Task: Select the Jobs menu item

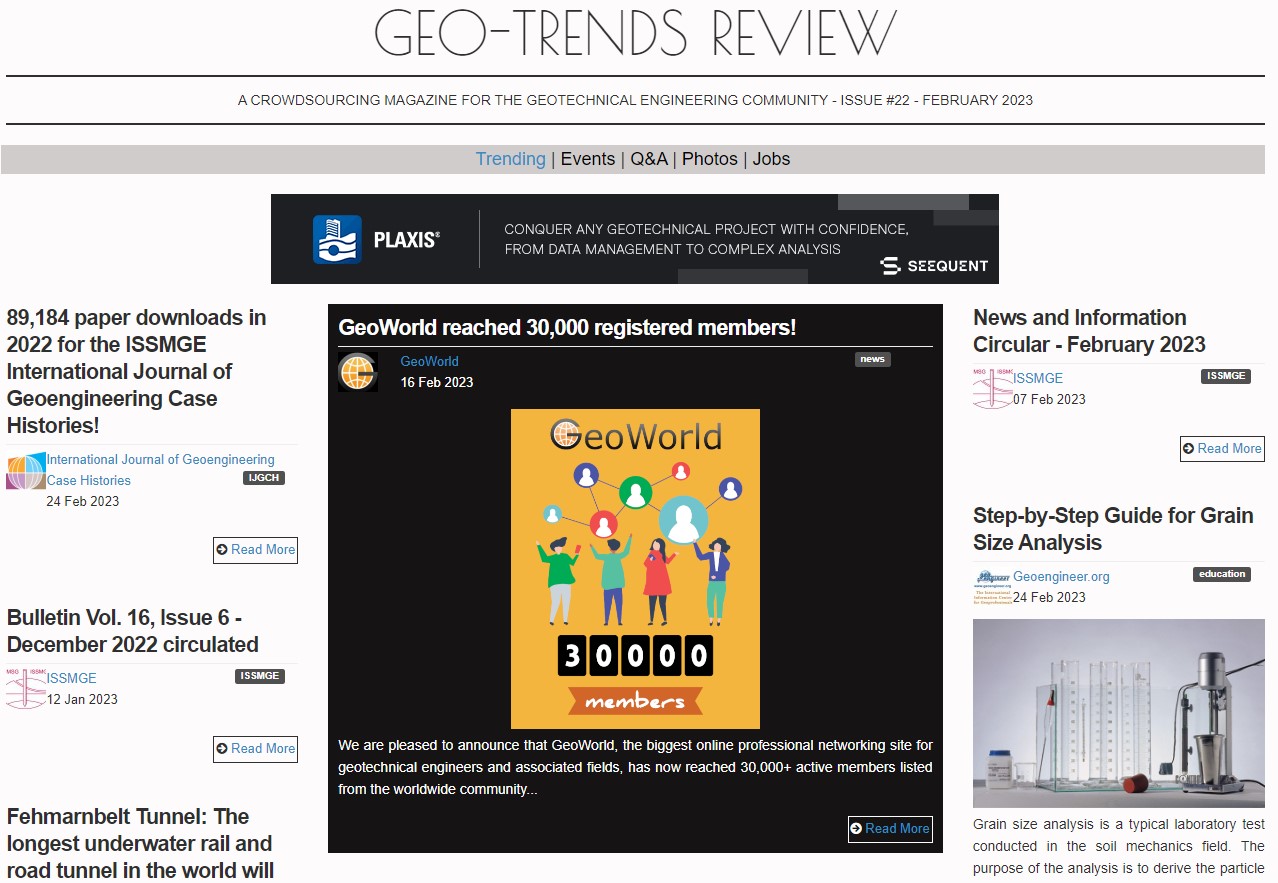Action: pos(771,159)
